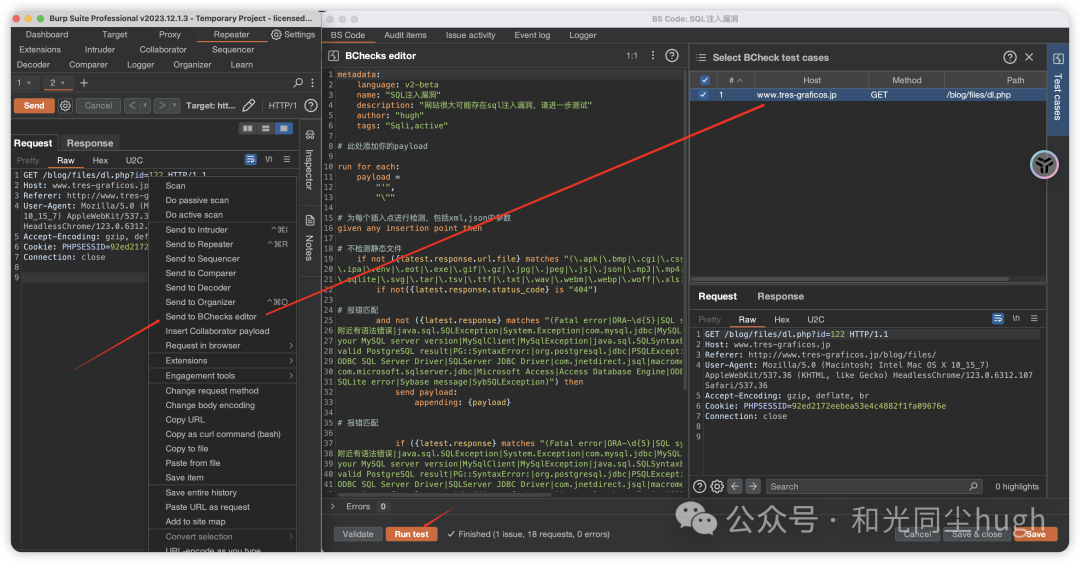Image resolution: width=1080 pixels, height=563 pixels.
Task: Open the Notes side panel
Action: pyautogui.click(x=309, y=238)
